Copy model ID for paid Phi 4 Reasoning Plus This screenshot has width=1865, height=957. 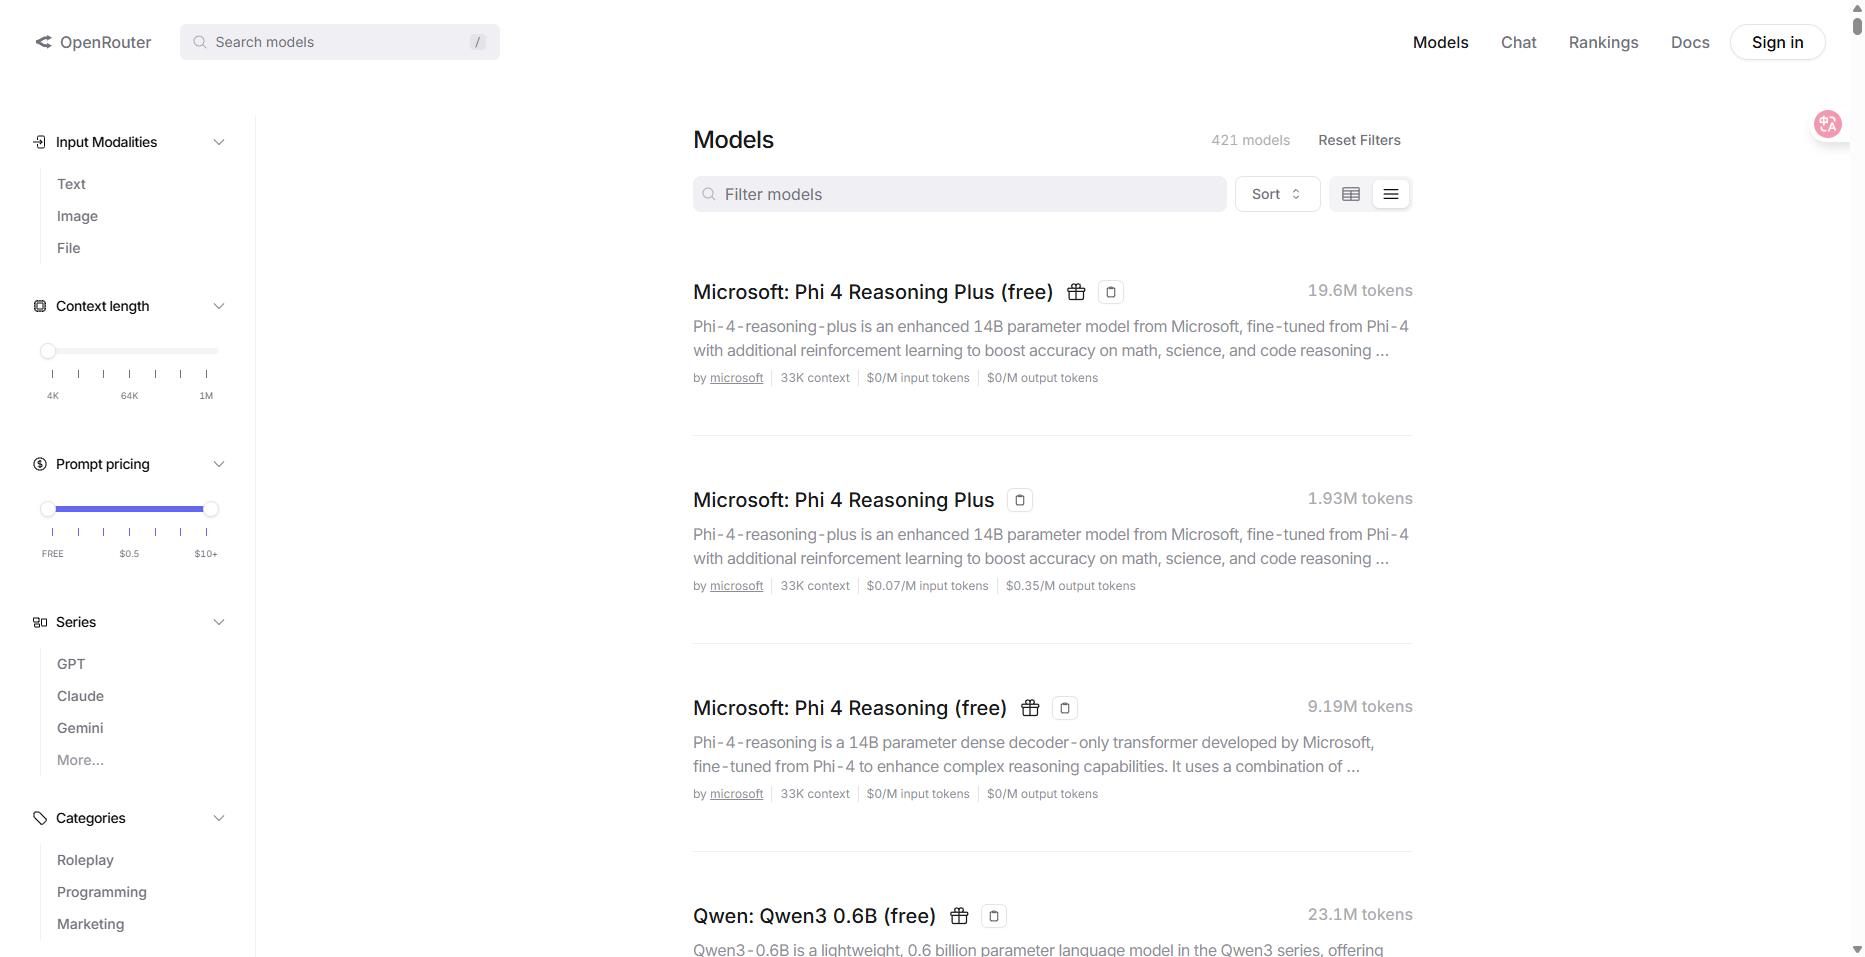1020,500
